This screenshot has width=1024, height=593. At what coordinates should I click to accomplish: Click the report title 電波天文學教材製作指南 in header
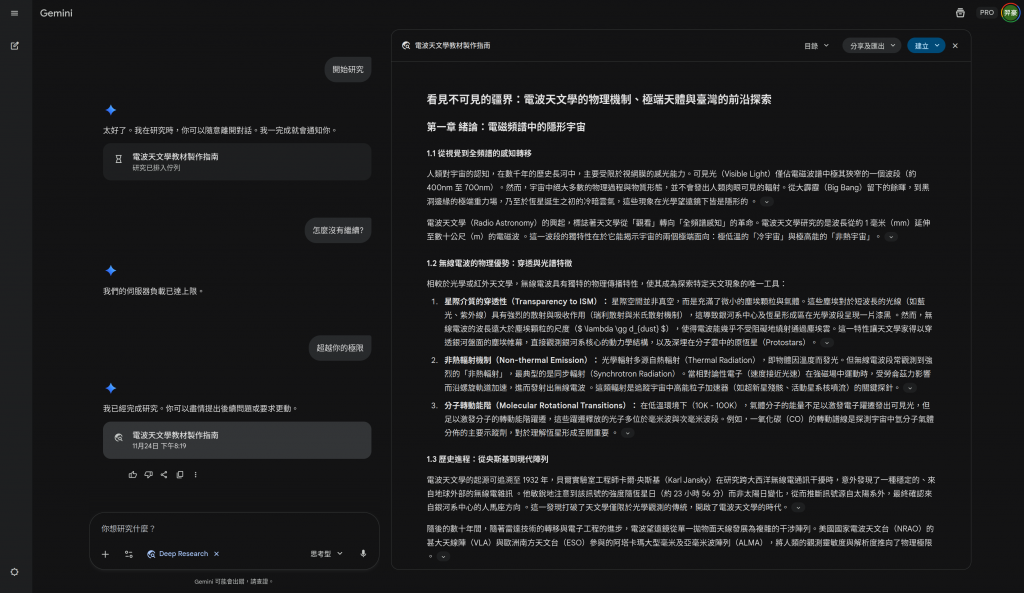453,46
